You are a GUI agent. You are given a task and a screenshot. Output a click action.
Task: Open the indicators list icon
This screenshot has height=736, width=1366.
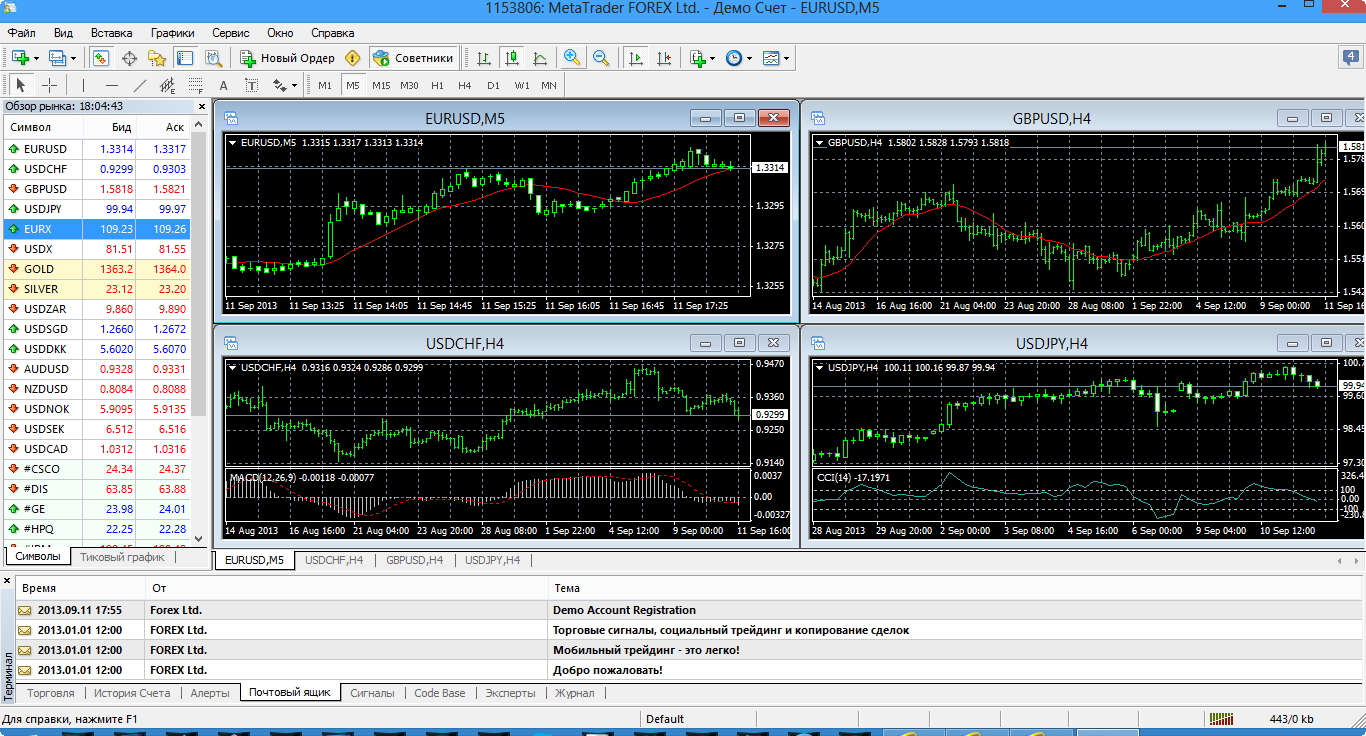[x=698, y=58]
